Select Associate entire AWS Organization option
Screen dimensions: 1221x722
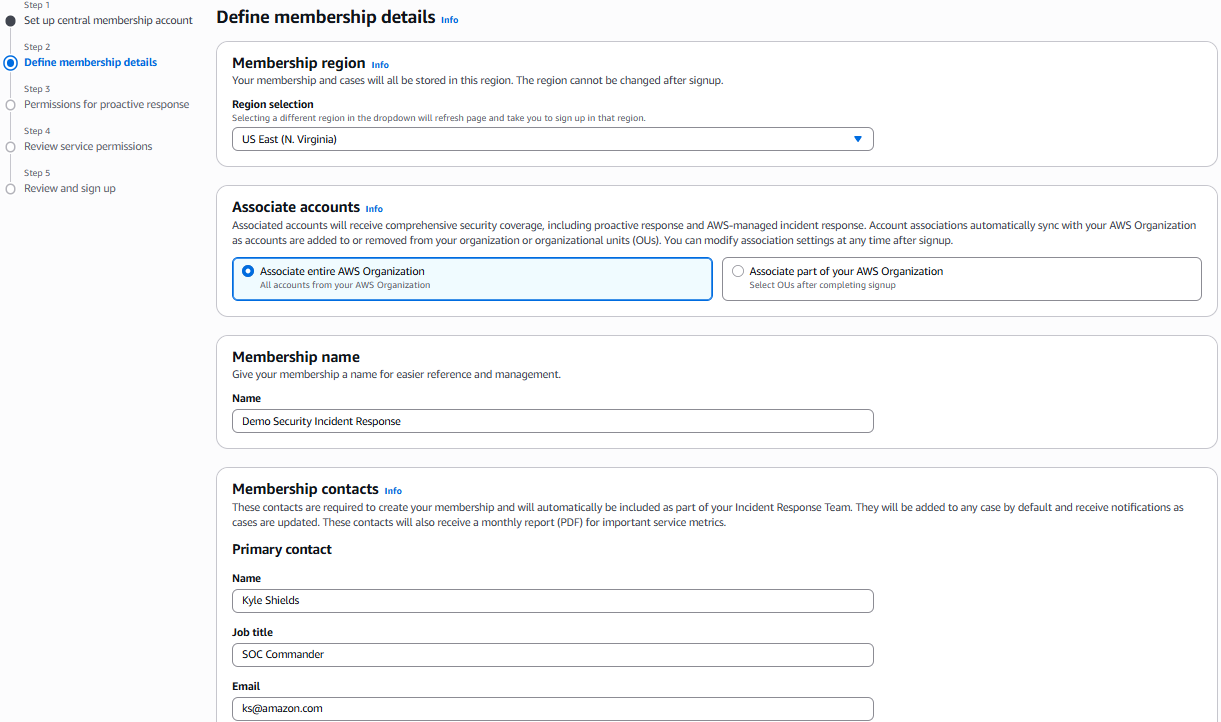point(472,279)
